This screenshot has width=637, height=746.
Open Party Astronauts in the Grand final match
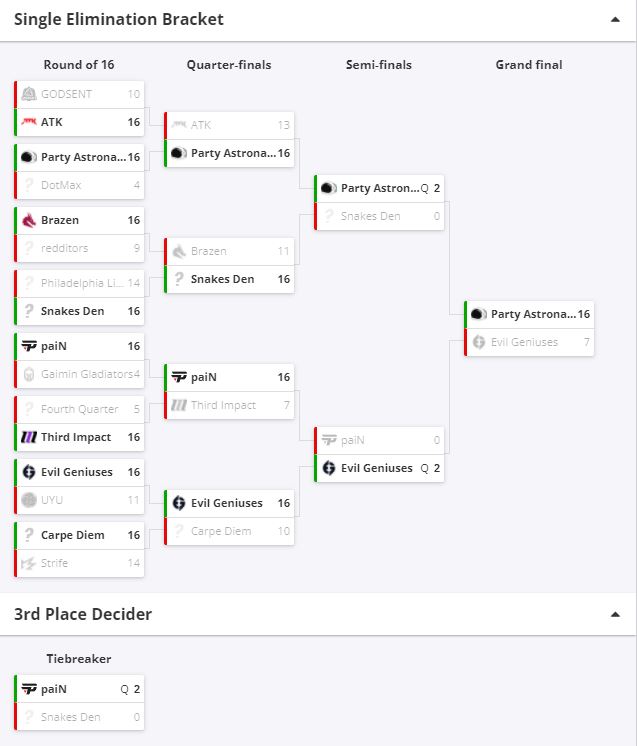click(x=532, y=314)
